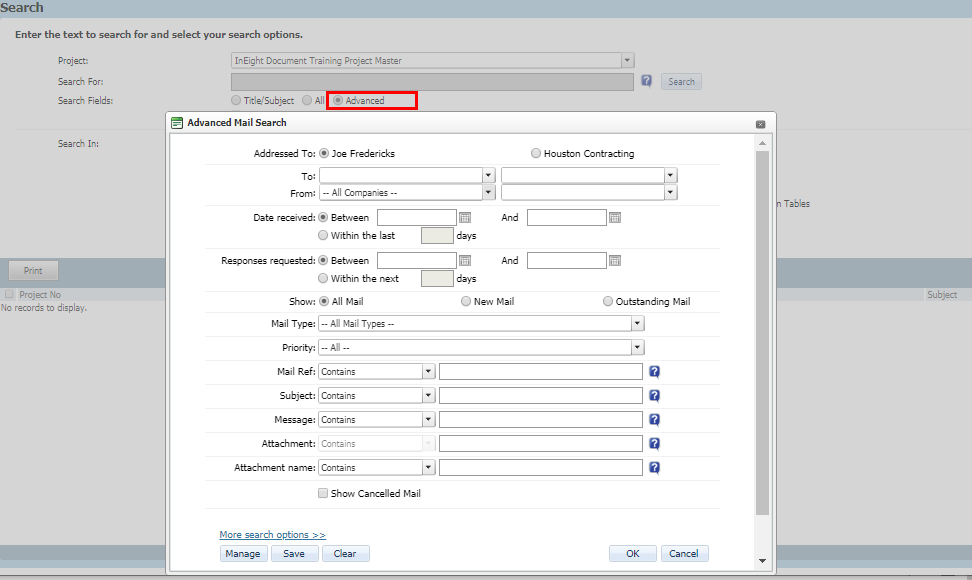Select New Mail under Show options
972x580 pixels.
(465, 300)
